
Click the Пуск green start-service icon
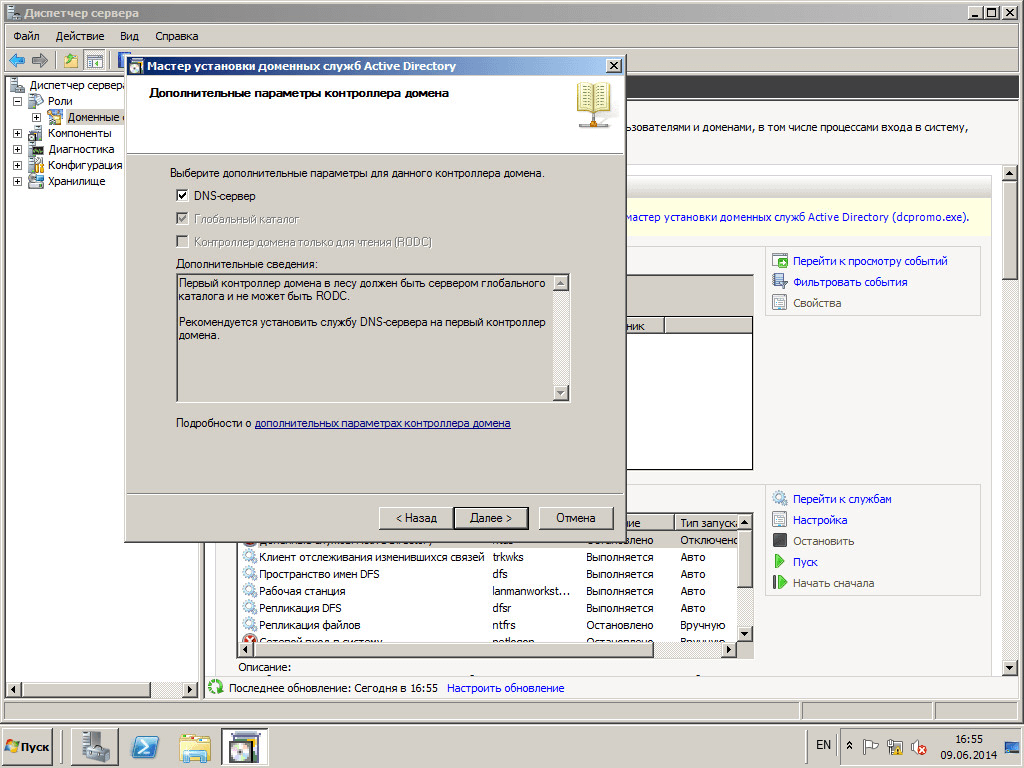[x=780, y=562]
